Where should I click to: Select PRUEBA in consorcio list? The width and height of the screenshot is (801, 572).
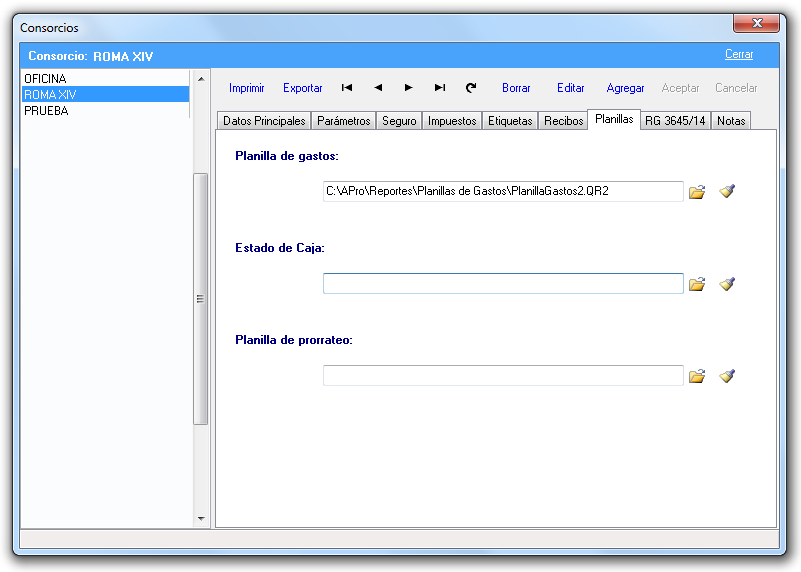(x=46, y=111)
